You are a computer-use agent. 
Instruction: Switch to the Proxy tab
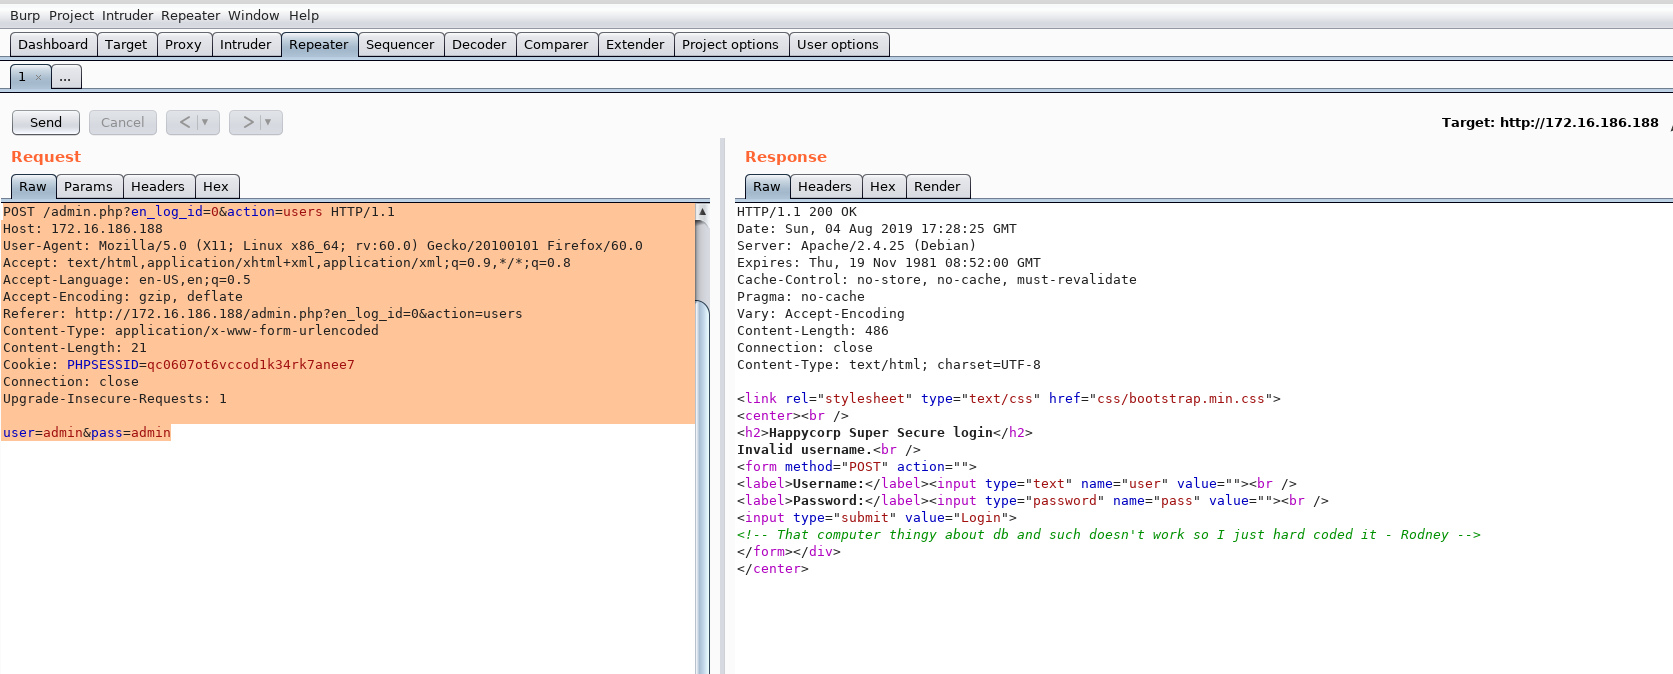point(183,44)
